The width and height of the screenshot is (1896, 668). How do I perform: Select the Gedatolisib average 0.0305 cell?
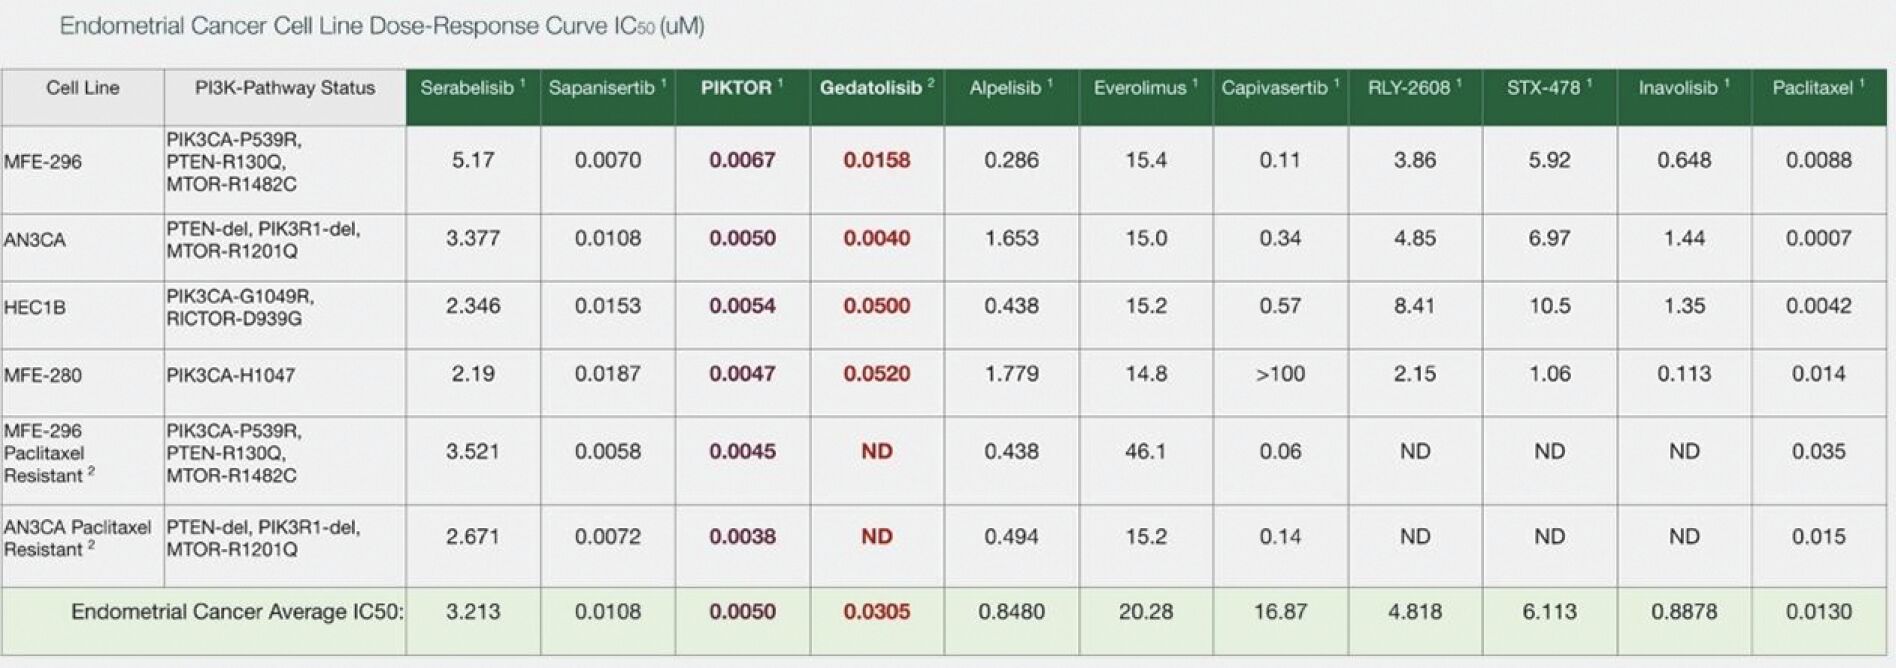(x=877, y=611)
